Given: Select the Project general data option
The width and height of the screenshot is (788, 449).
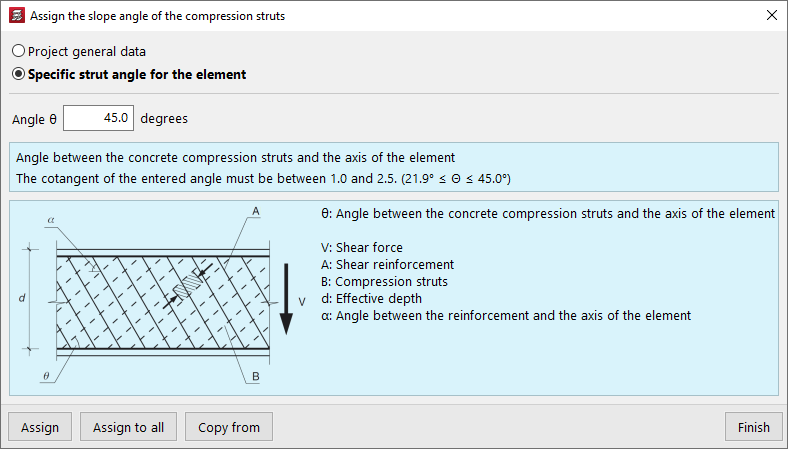Looking at the screenshot, I should (x=18, y=50).
